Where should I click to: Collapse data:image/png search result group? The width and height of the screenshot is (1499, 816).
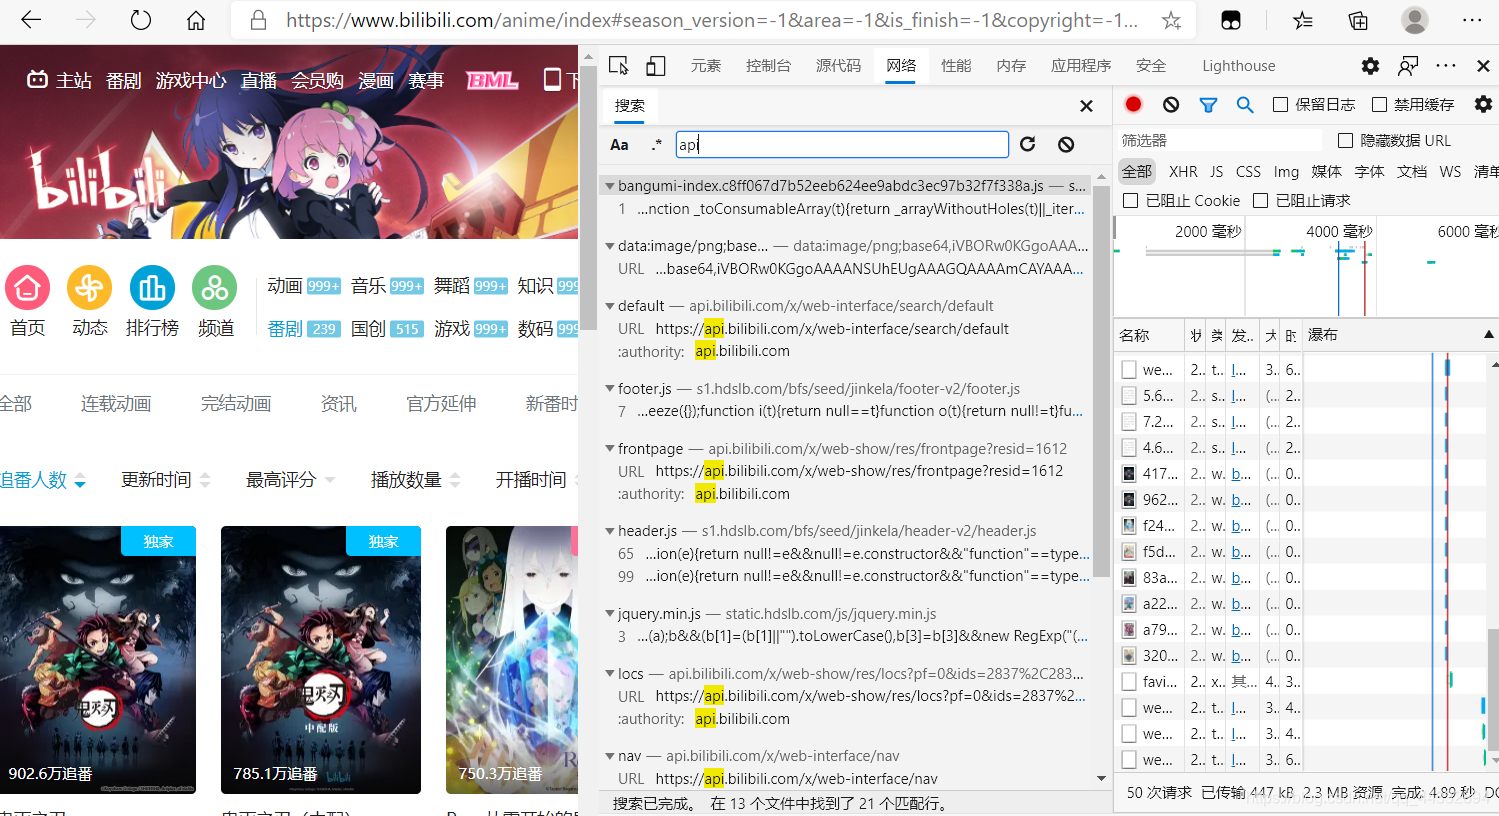pos(609,246)
